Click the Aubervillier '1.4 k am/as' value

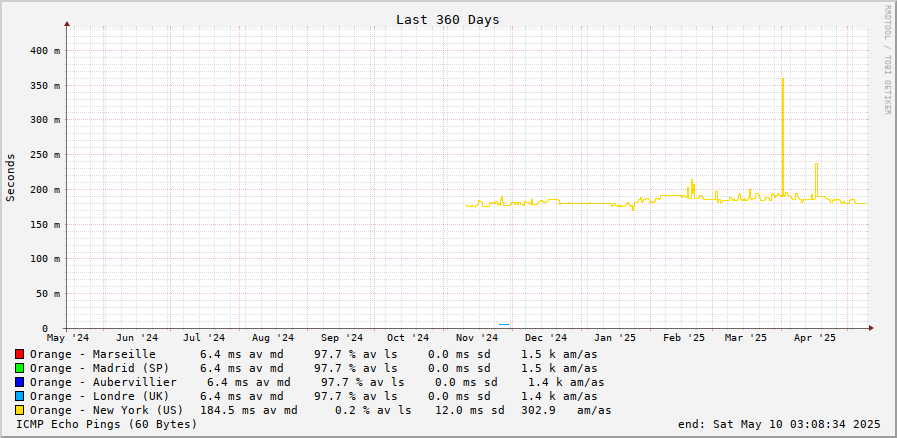(x=566, y=383)
